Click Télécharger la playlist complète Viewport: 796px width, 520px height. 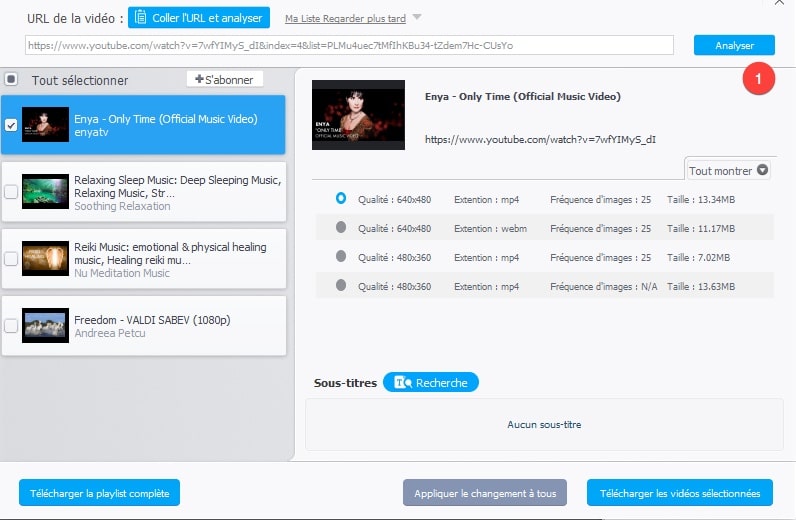[100, 493]
